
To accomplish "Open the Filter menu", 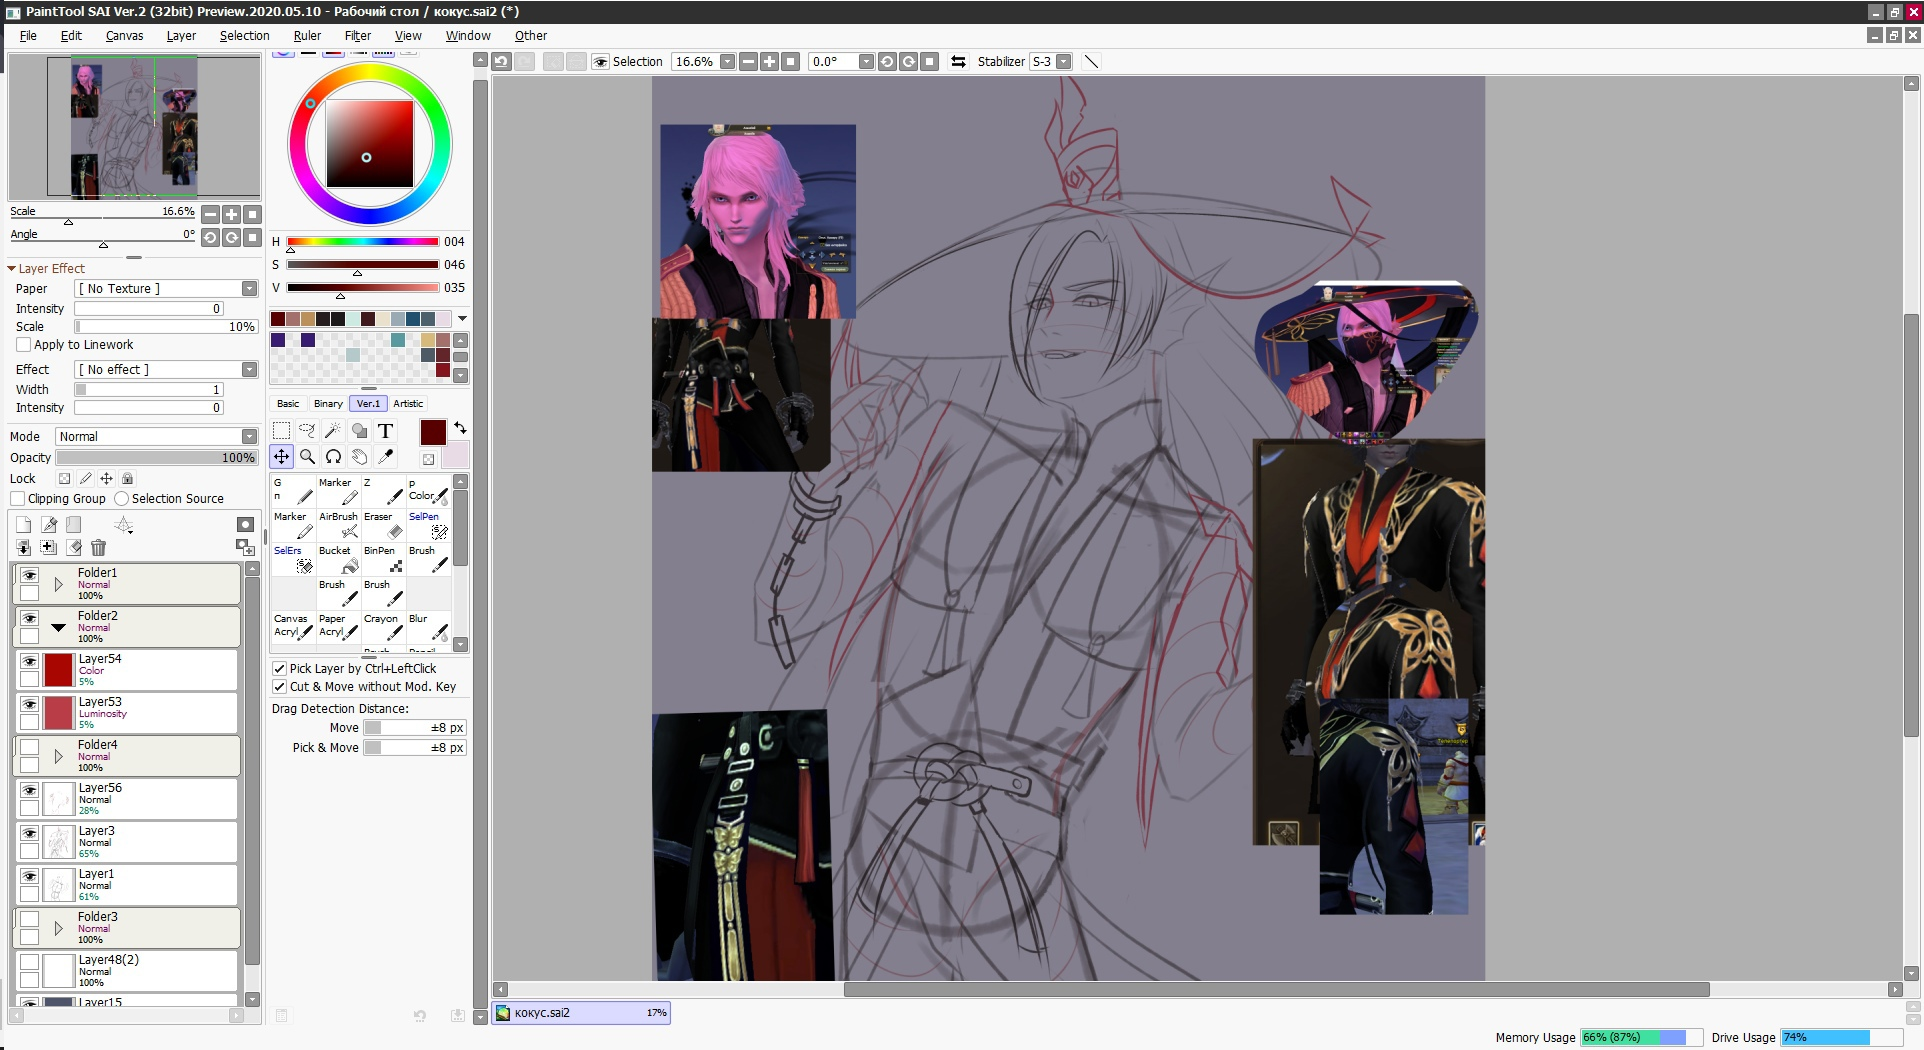I will [357, 36].
